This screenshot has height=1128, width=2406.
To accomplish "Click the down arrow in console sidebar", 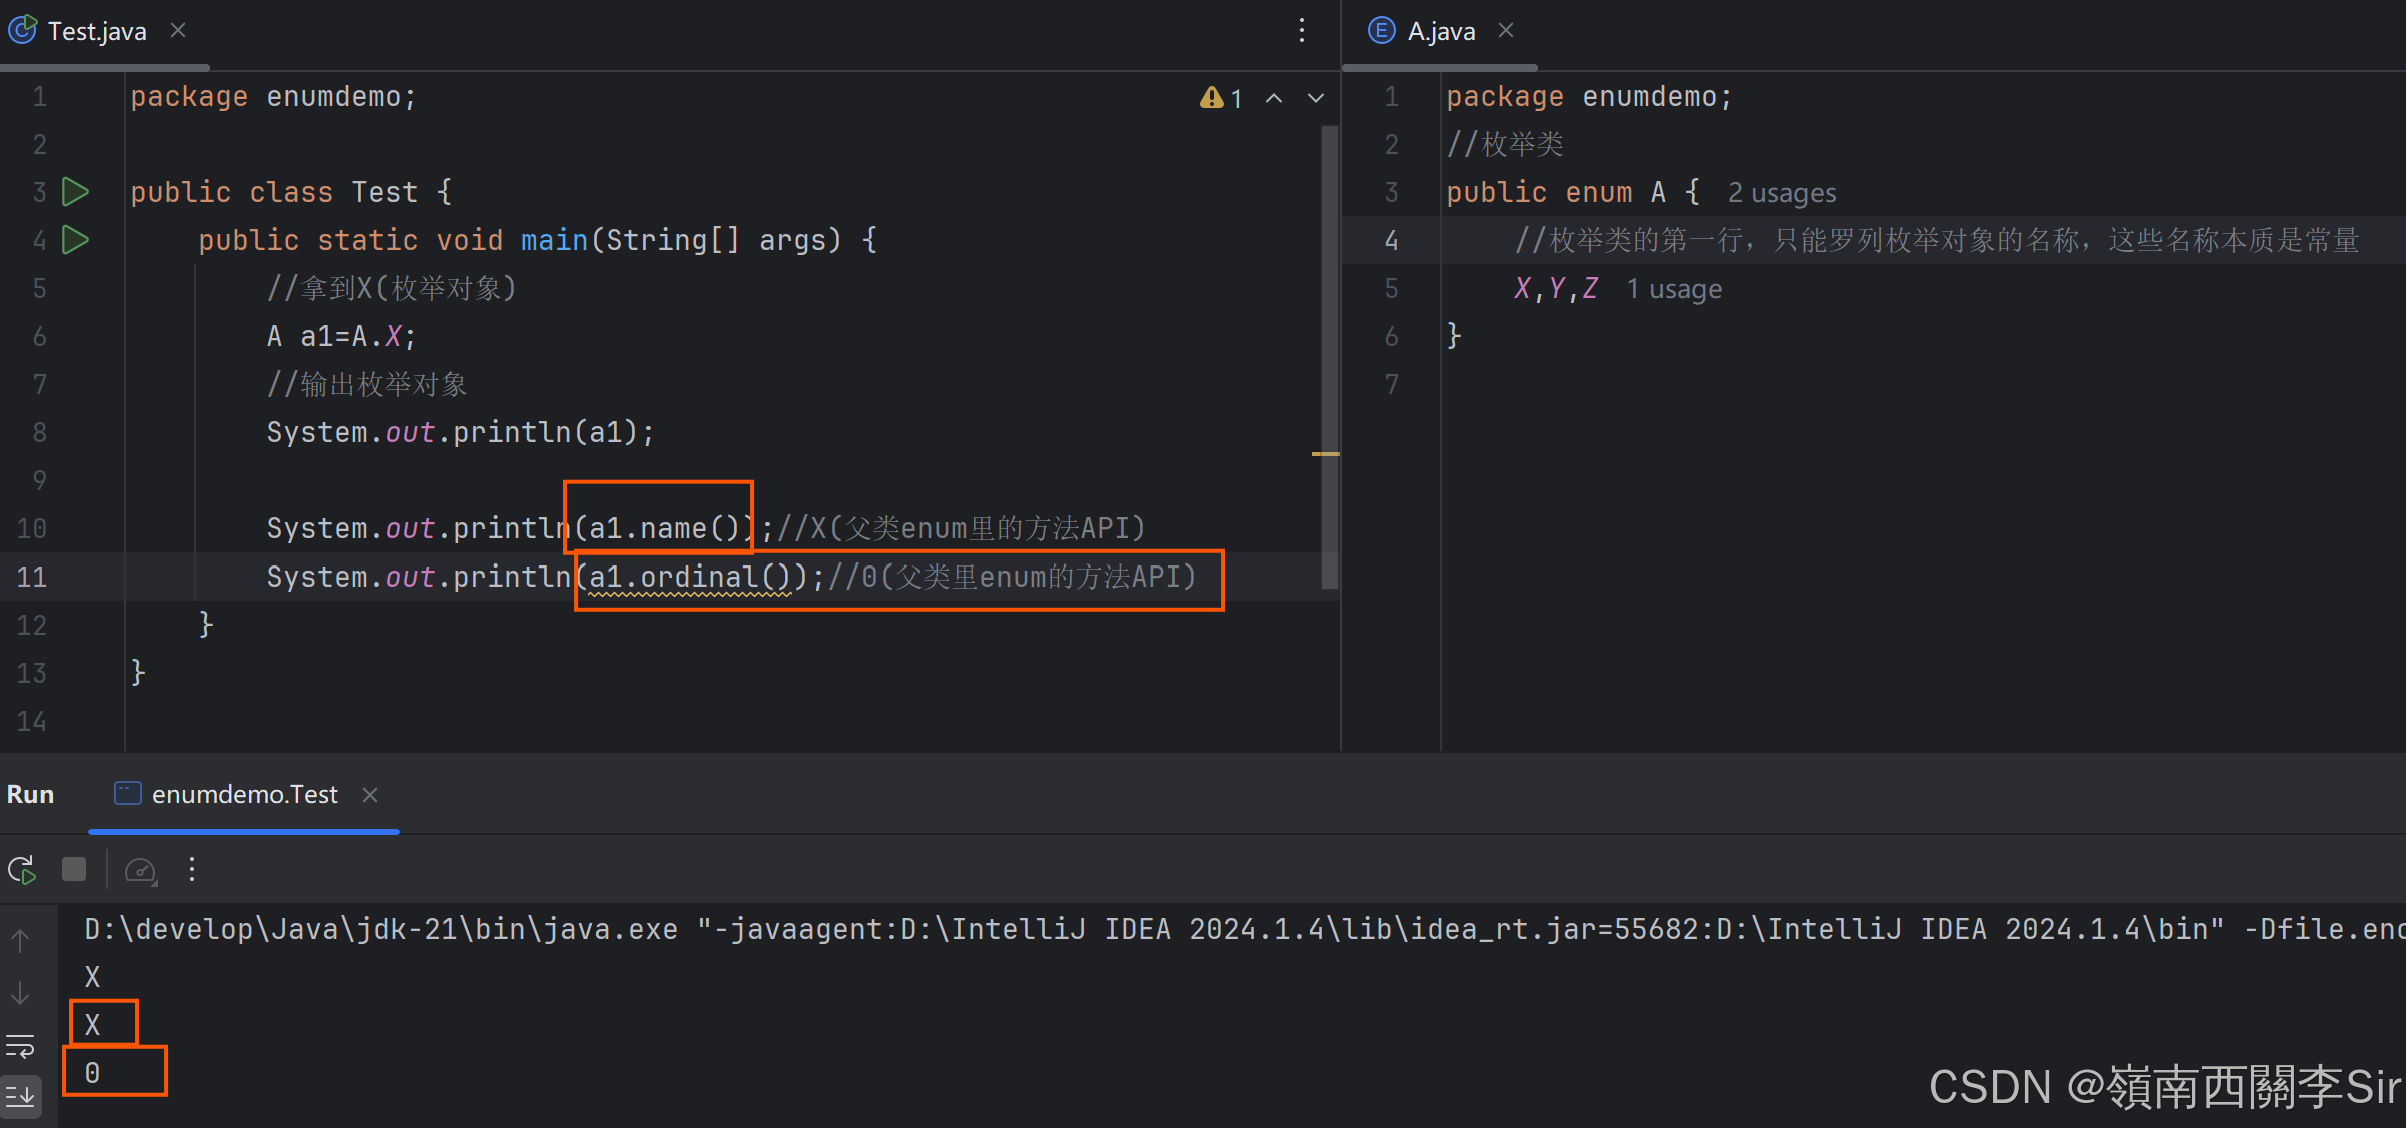I will (x=20, y=994).
